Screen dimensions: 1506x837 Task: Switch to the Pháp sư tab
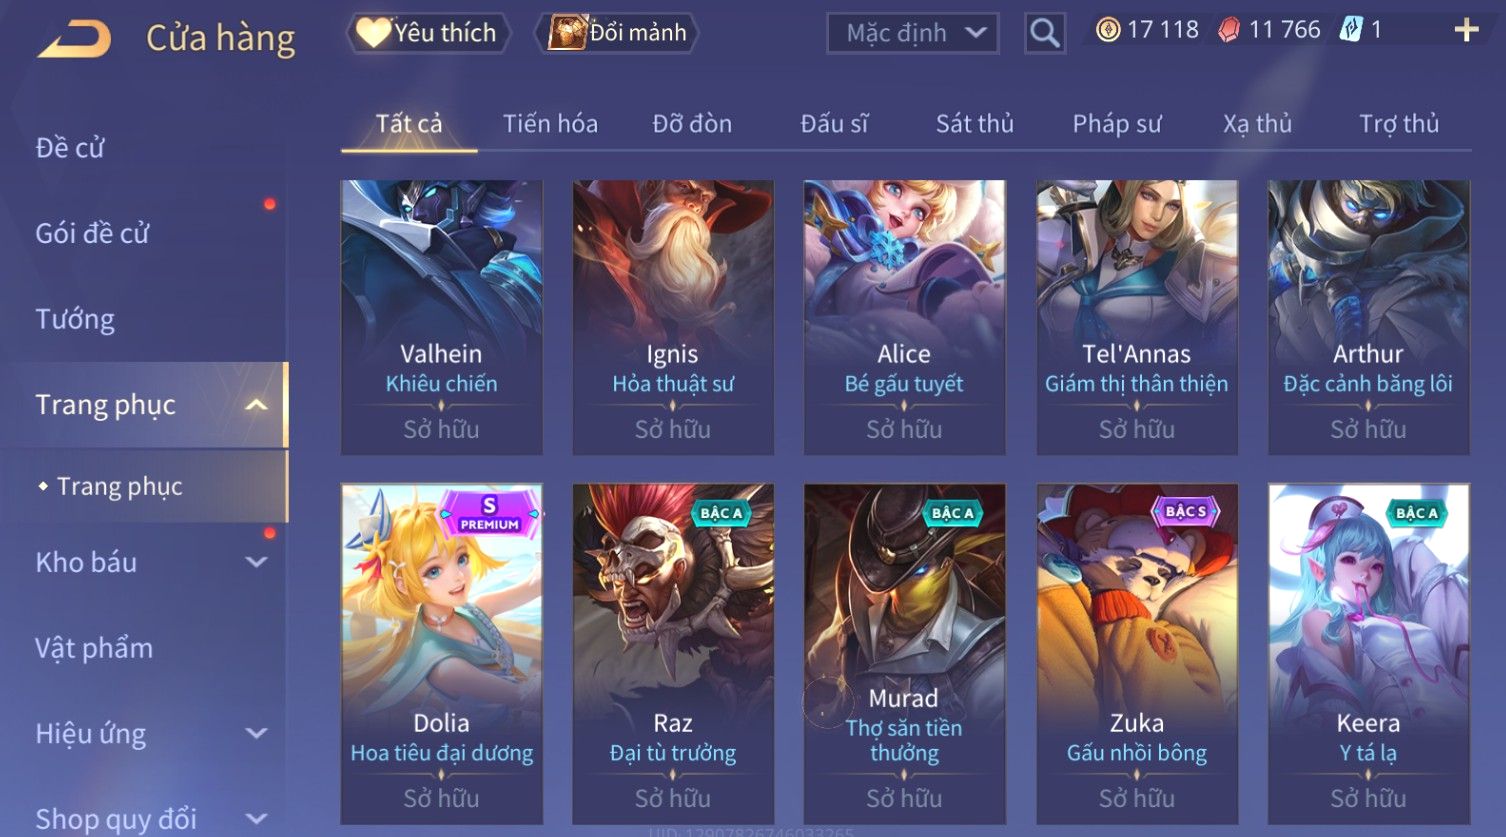pos(1117,124)
